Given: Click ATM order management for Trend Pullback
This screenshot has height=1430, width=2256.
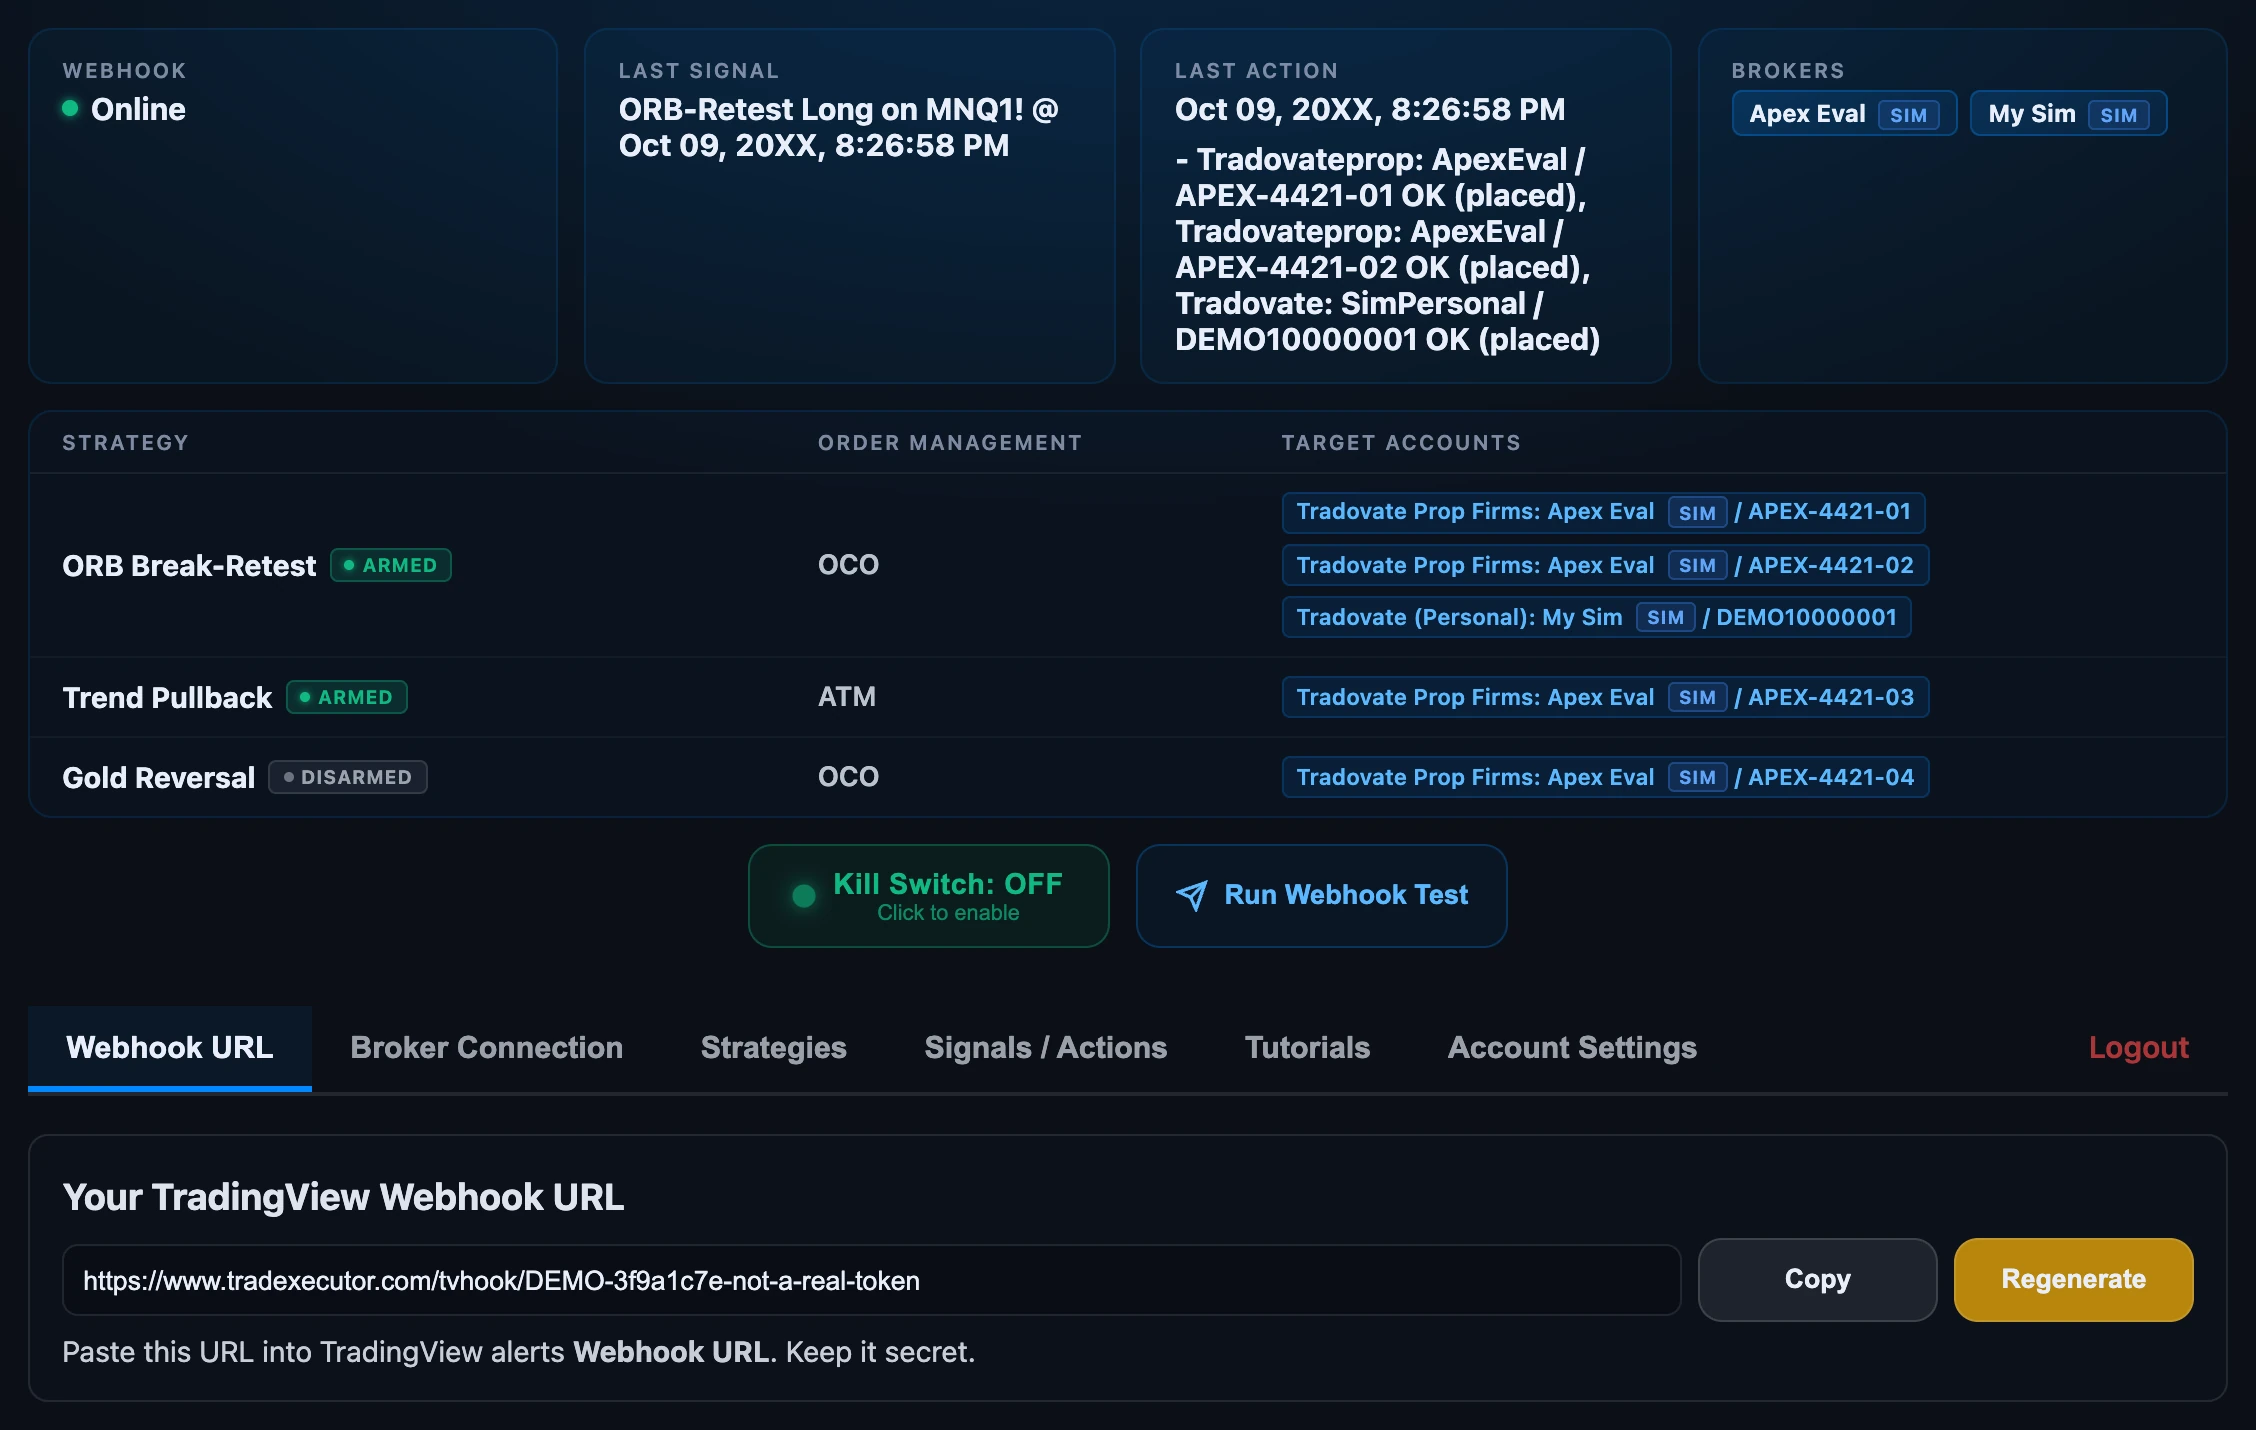Looking at the screenshot, I should (x=847, y=696).
